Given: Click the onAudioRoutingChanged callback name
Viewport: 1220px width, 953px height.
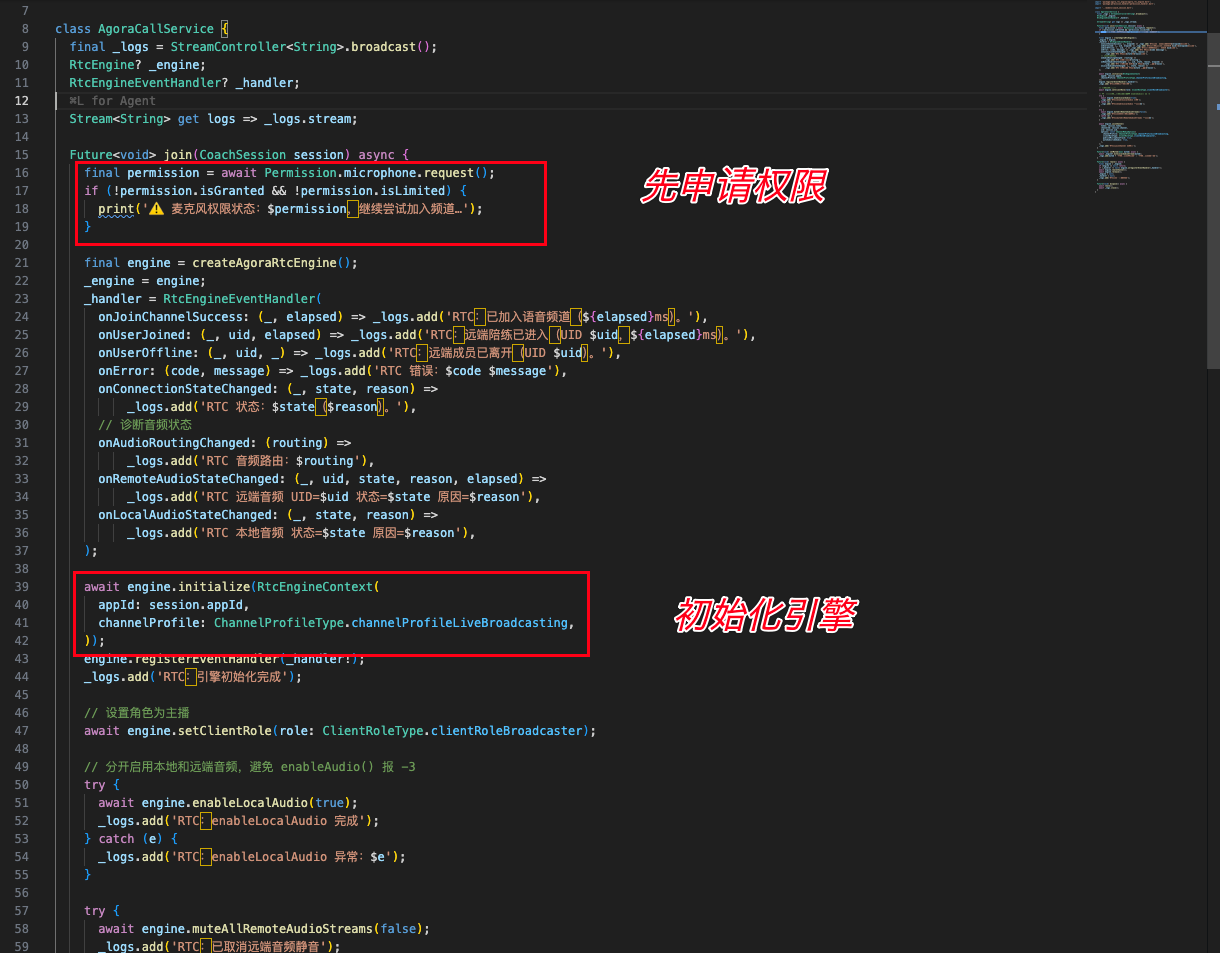Looking at the screenshot, I should 174,443.
